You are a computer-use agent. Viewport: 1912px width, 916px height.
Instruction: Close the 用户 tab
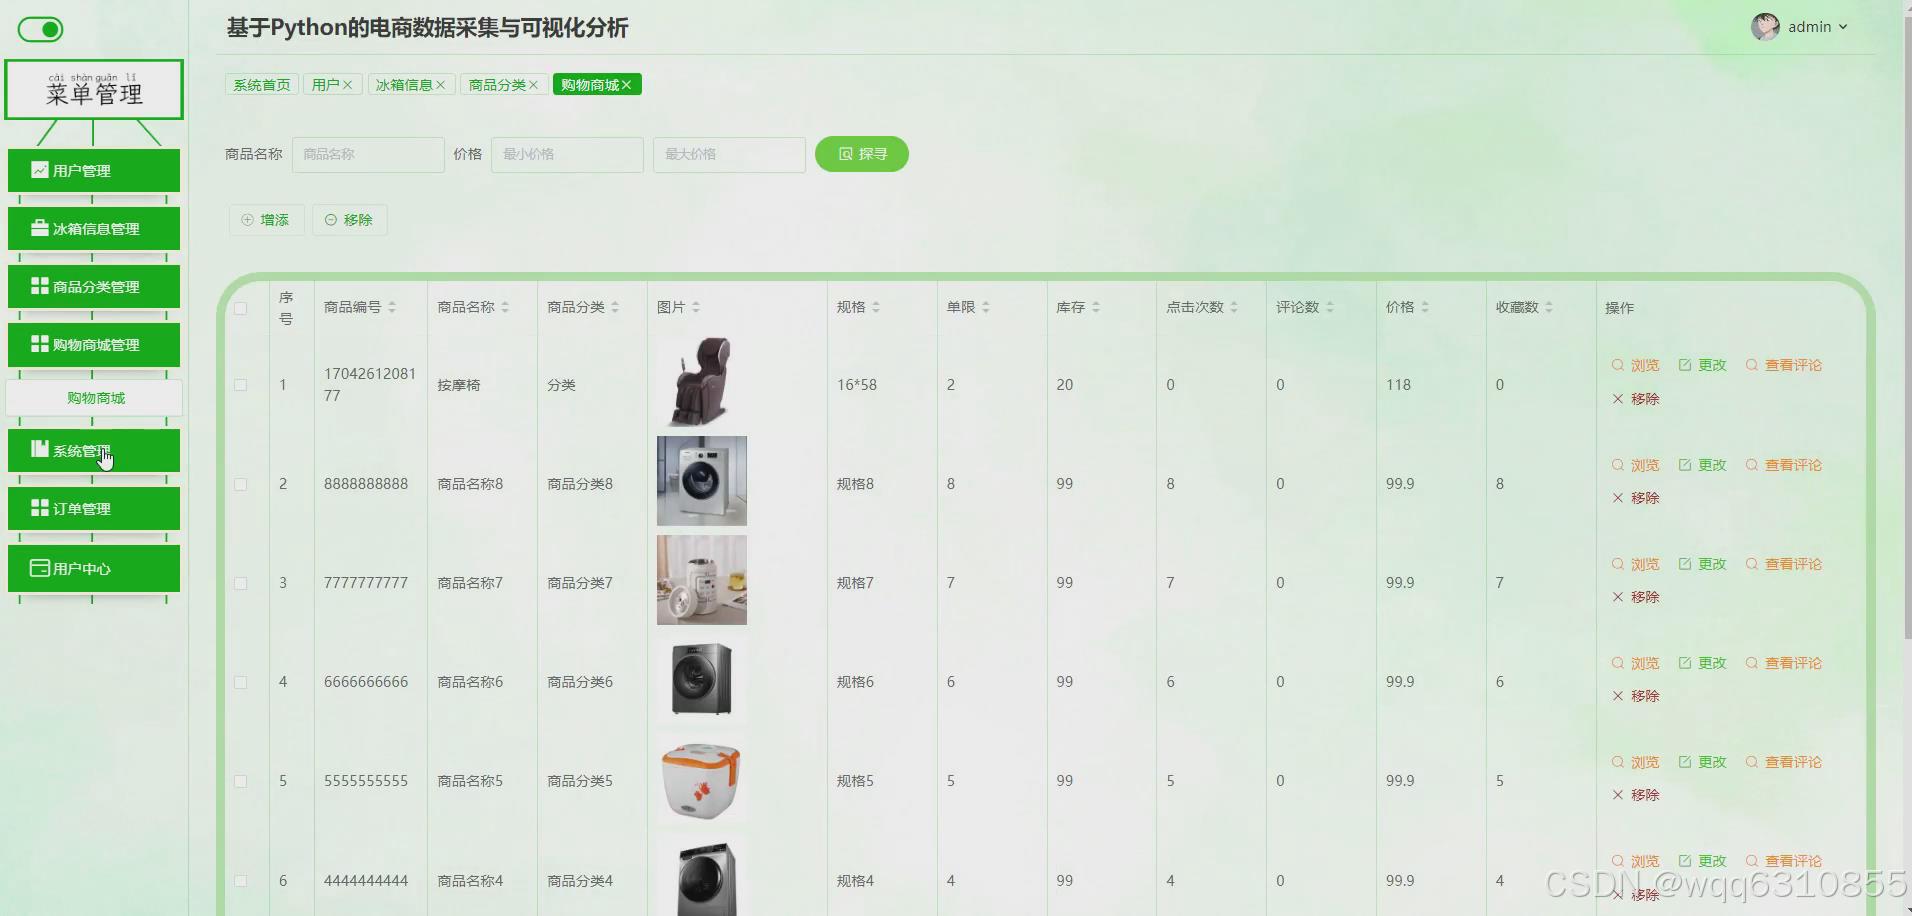[348, 85]
